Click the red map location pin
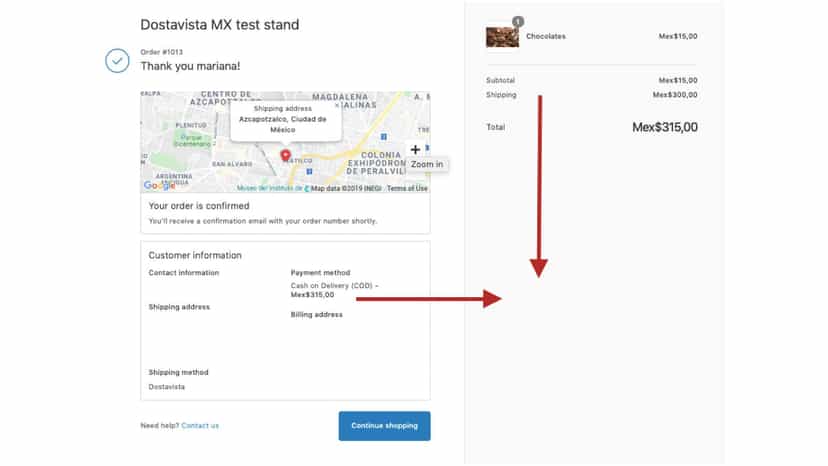The image size is (828, 466). (x=285, y=155)
